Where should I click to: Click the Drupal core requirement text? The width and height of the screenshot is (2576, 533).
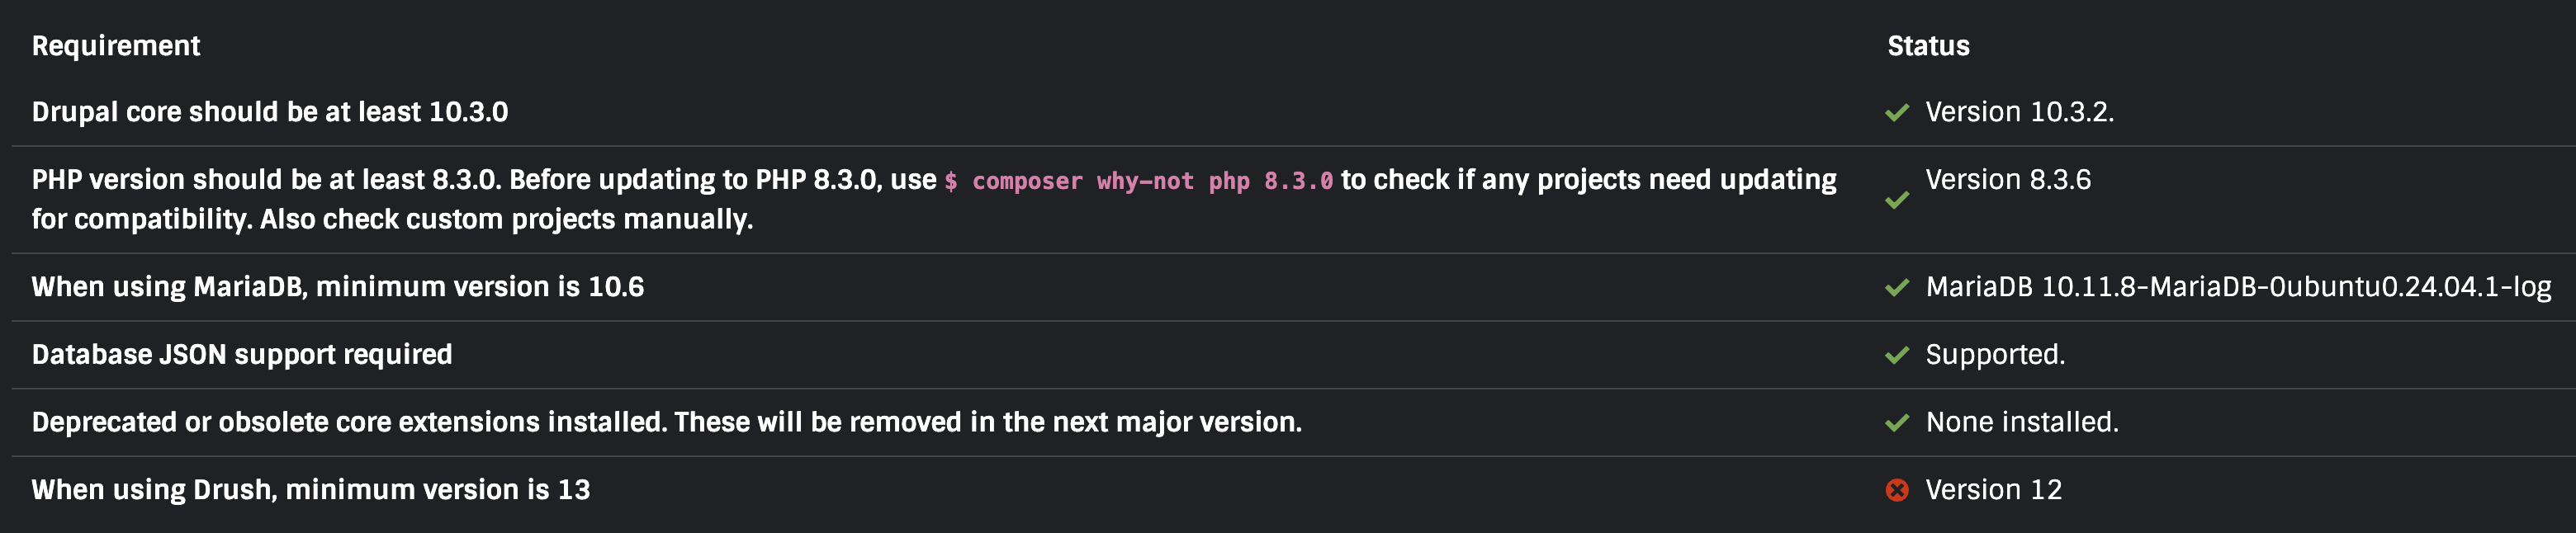[x=270, y=112]
